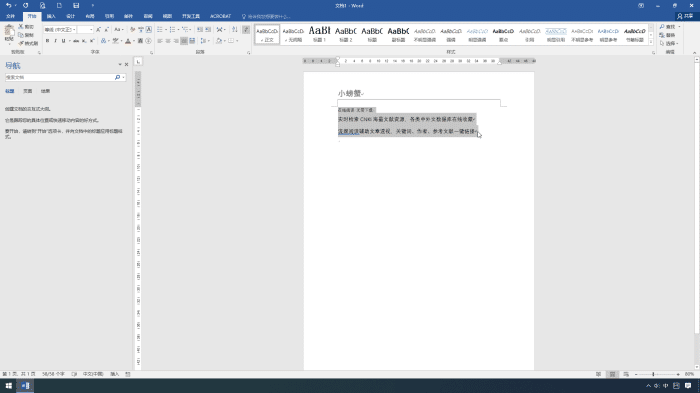The width and height of the screenshot is (700, 393).
Task: Click the Undo arrow in quick access toolbar
Action: [x=8, y=5]
